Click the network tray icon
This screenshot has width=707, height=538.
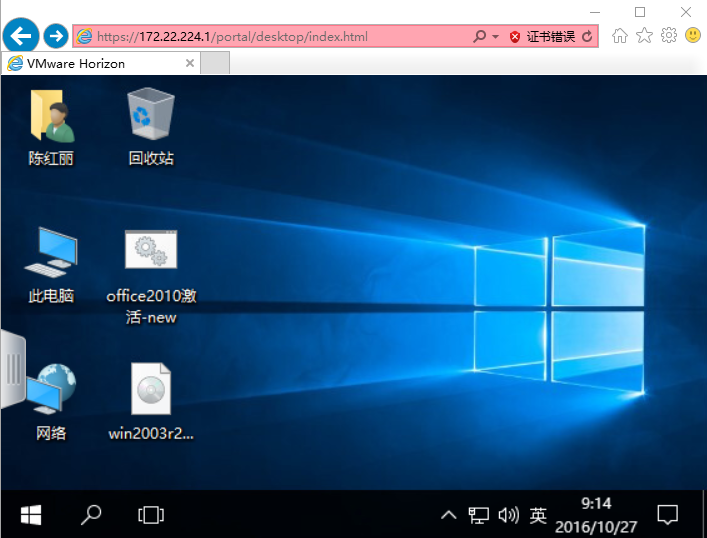479,516
